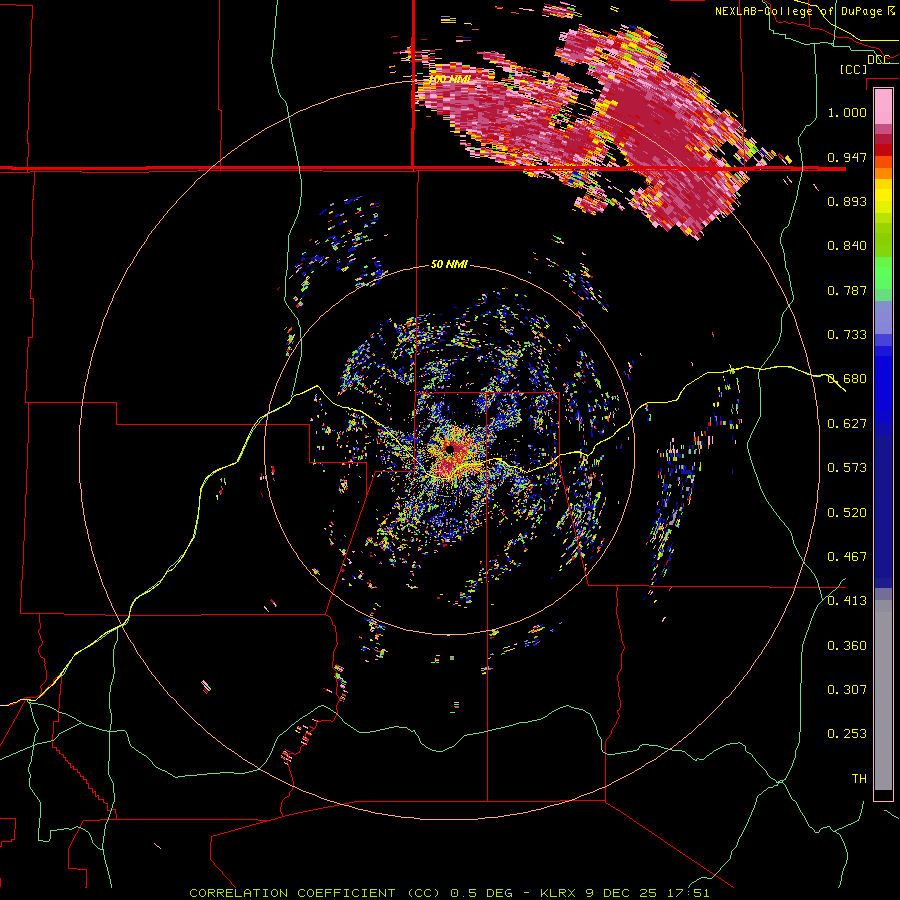The height and width of the screenshot is (900, 900).
Task: Pick the bright green segment of the color bar
Action: click(x=883, y=274)
